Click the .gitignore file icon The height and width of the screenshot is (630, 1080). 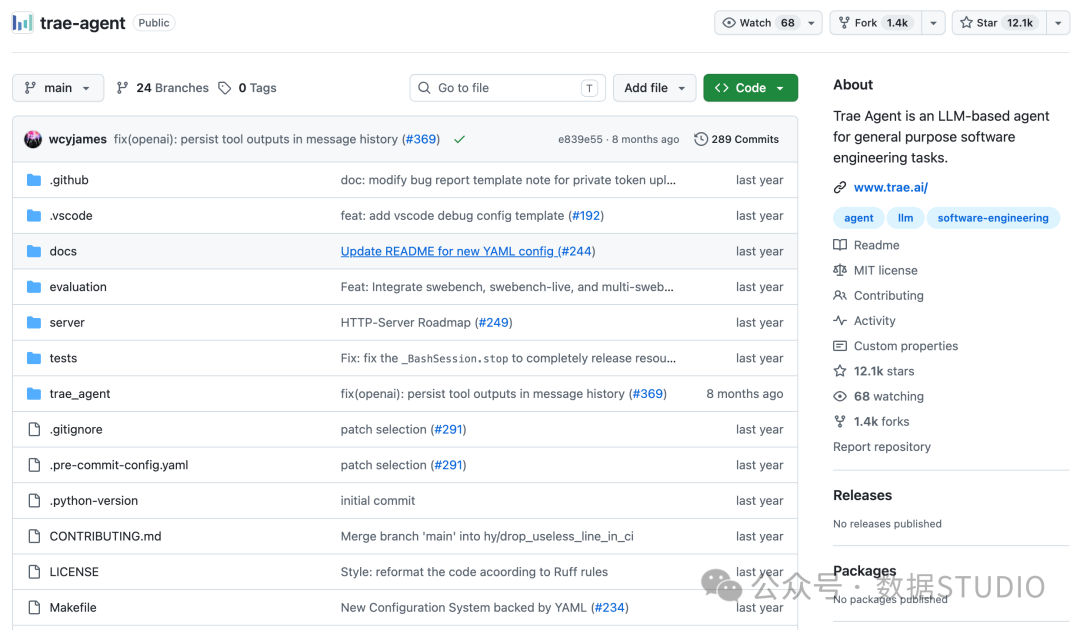34,429
